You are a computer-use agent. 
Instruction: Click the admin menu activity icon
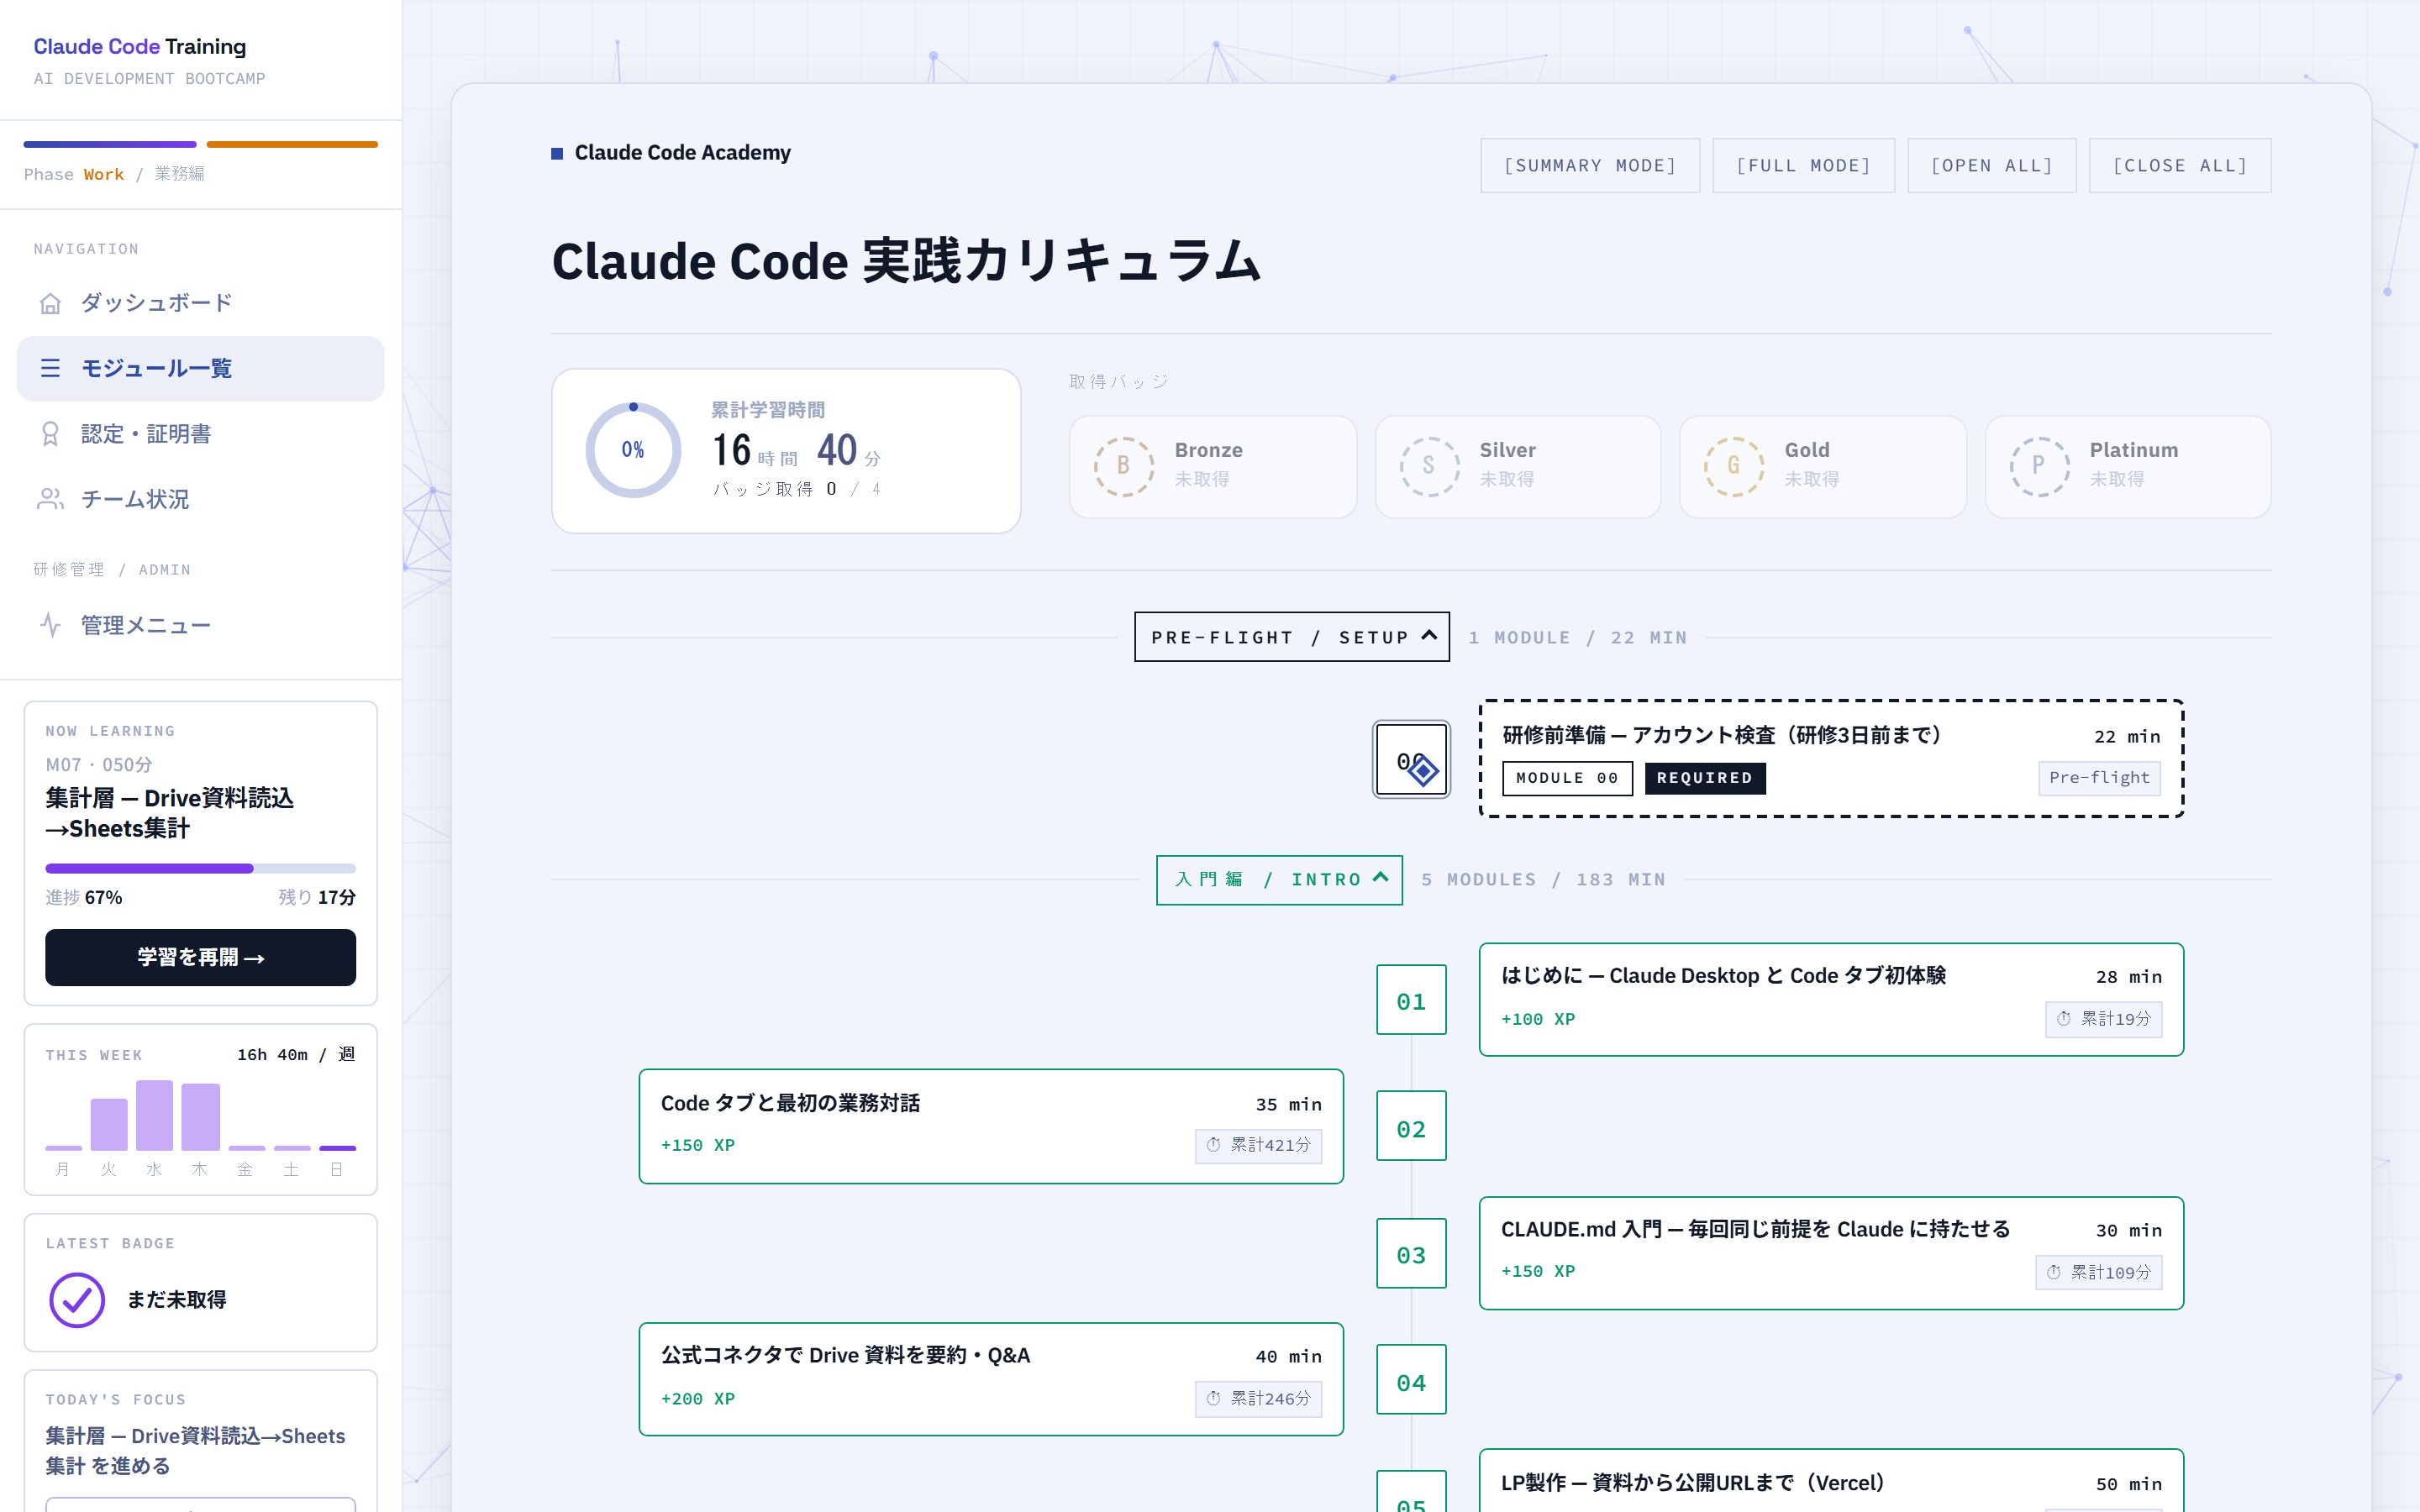tap(50, 625)
